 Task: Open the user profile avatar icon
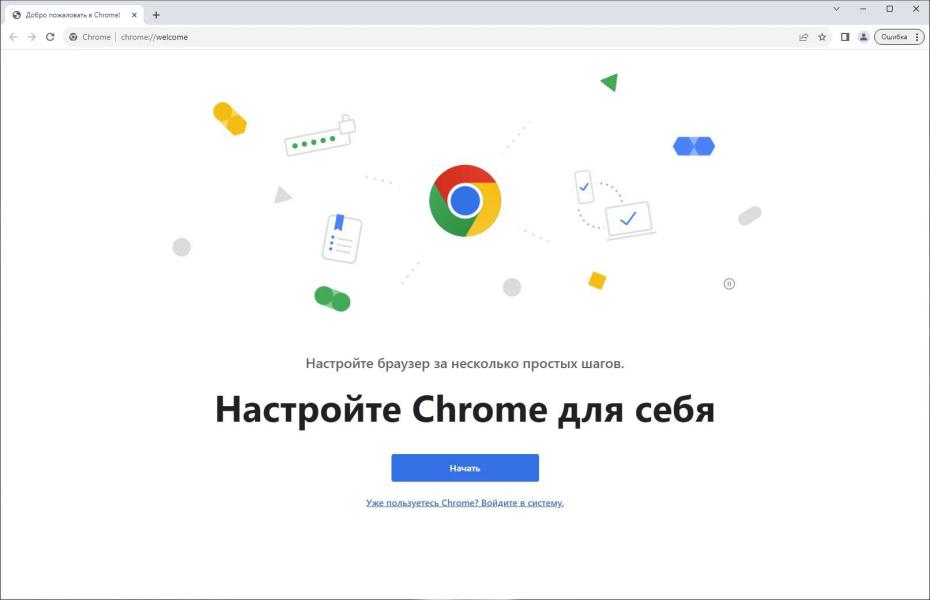[864, 37]
